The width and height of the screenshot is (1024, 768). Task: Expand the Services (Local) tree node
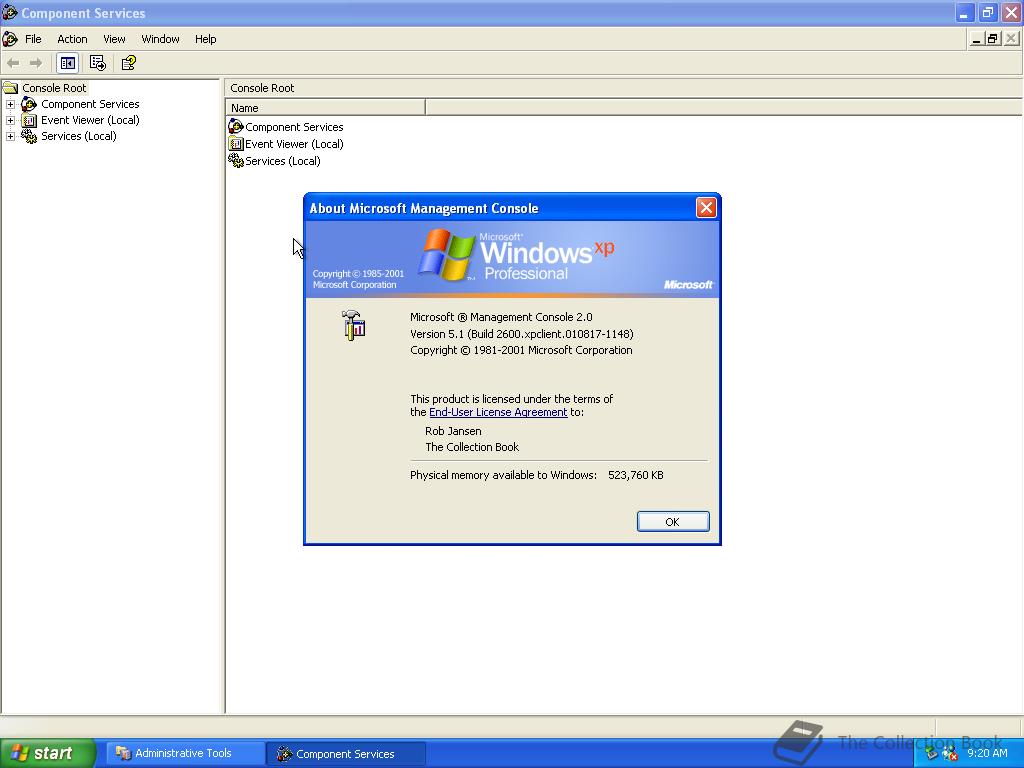click(x=10, y=136)
